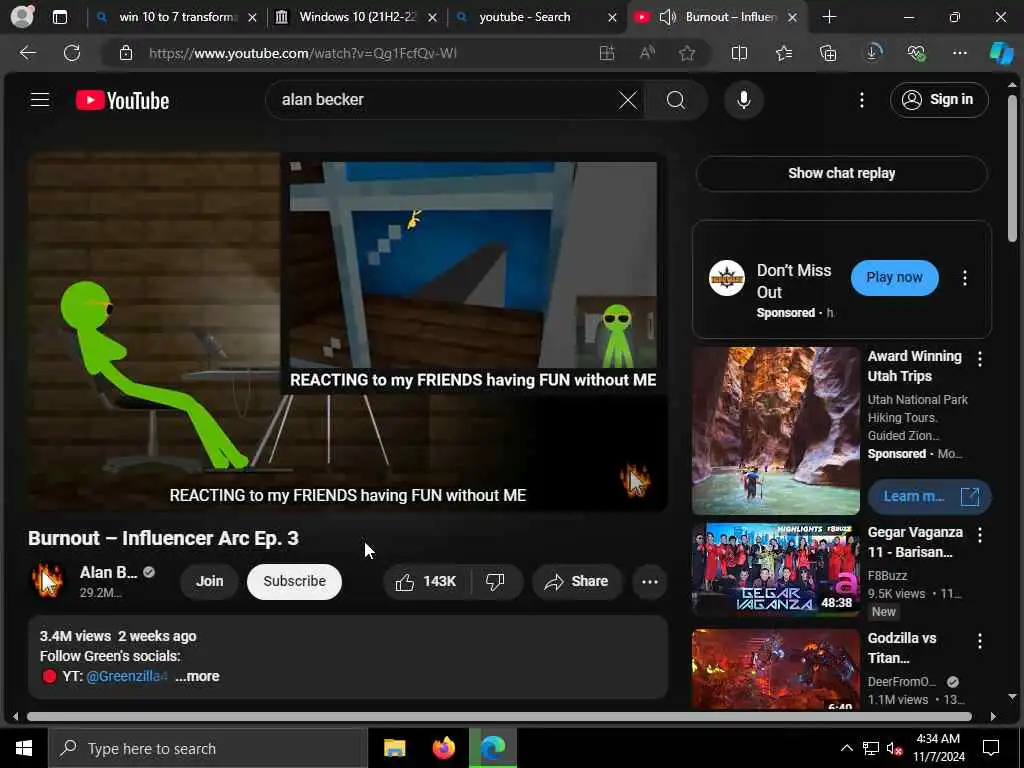Image resolution: width=1024 pixels, height=768 pixels.
Task: Share the video
Action: (577, 581)
